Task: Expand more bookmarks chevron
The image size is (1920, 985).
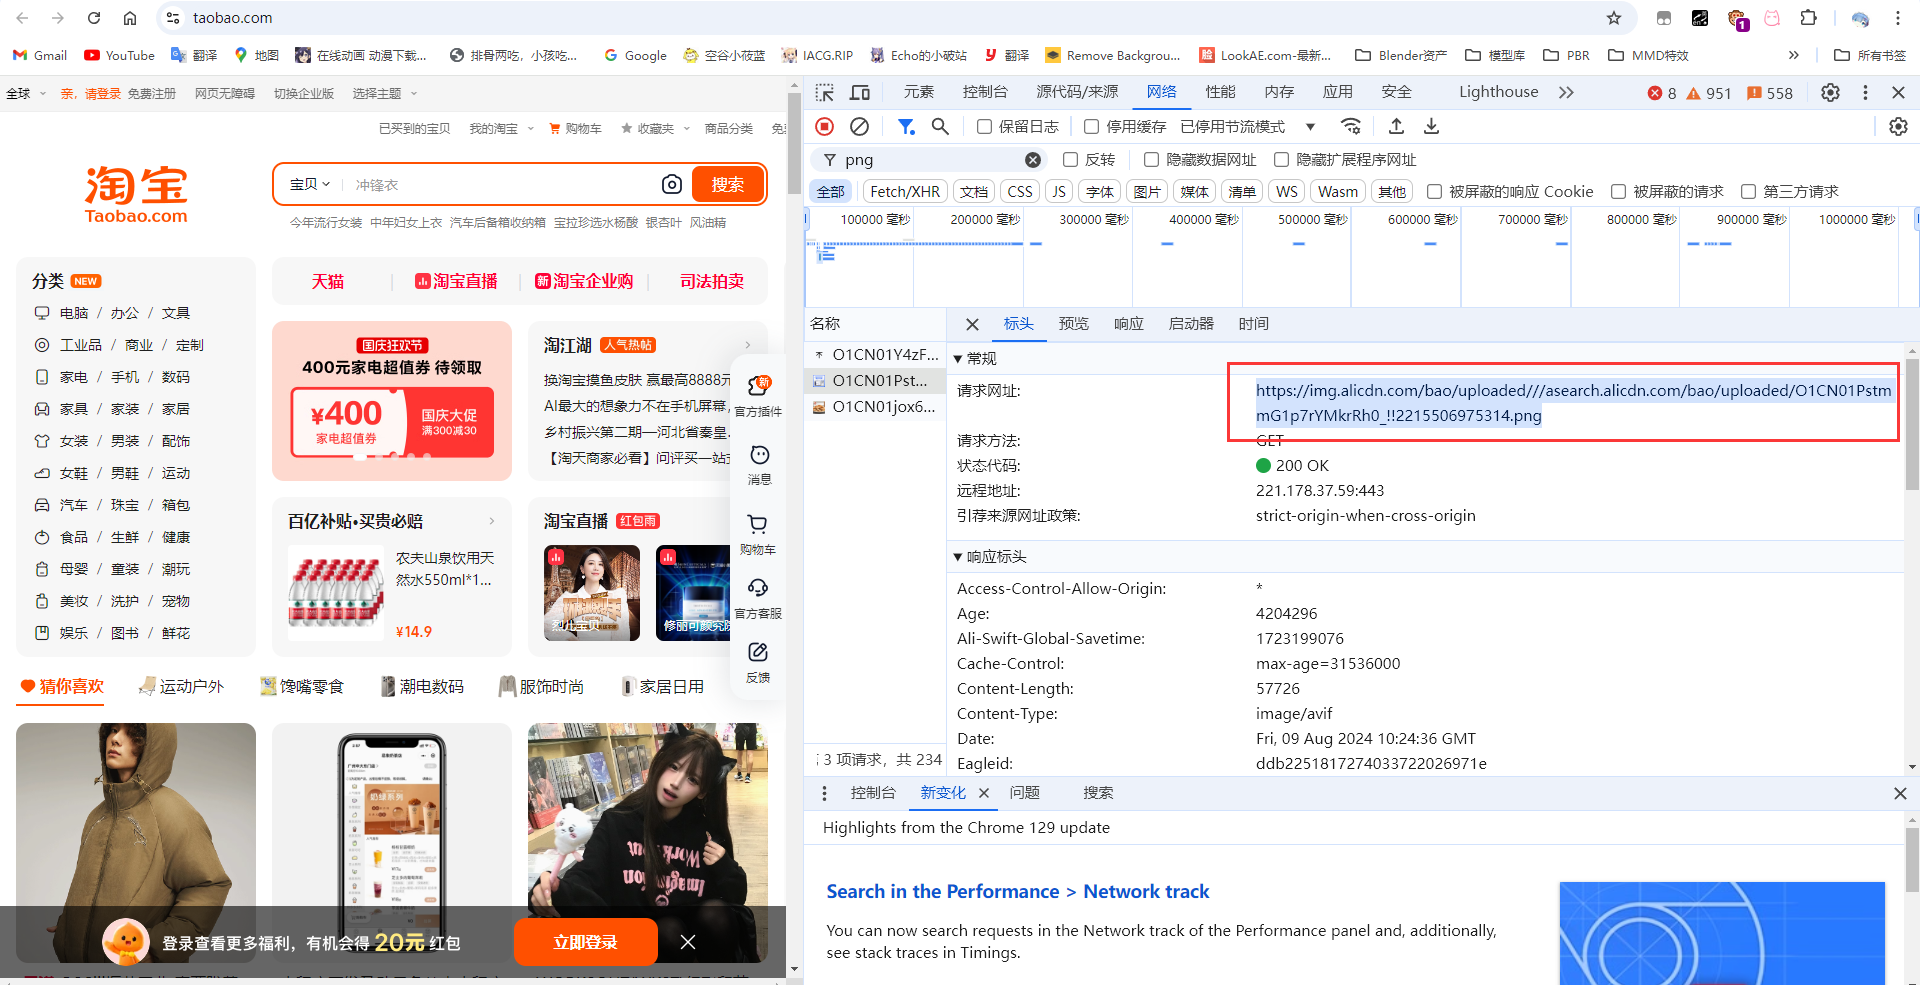Action: click(1794, 55)
